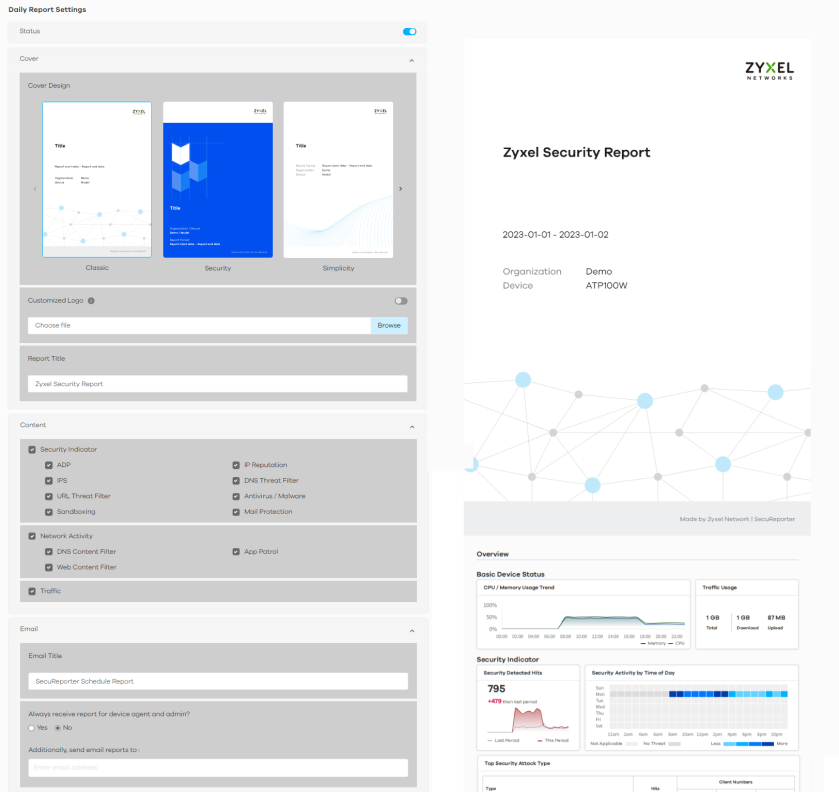The image size is (839, 792).
Task: Select the Simplicity cover design
Action: (338, 180)
